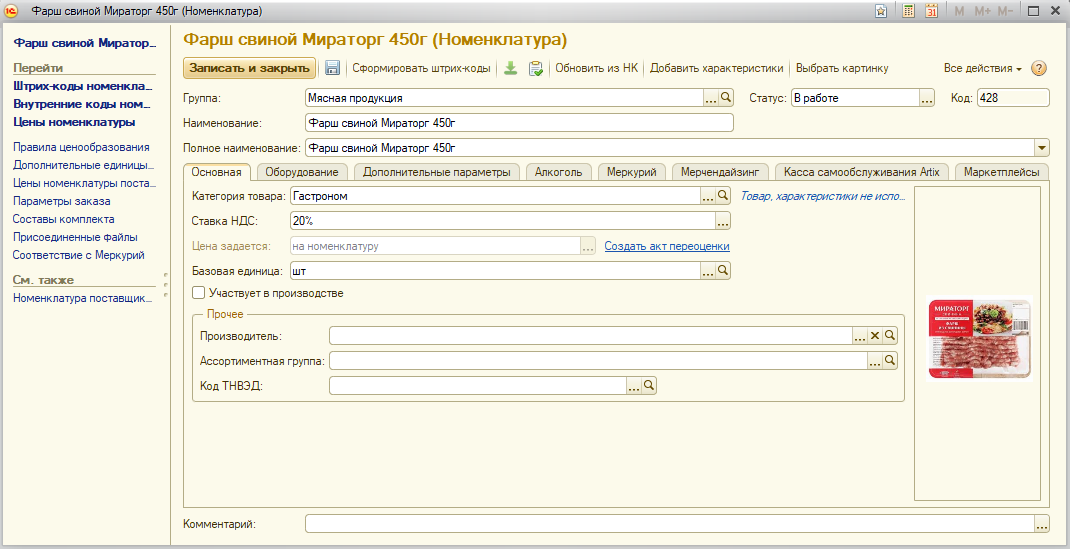1070x549 pixels.
Task: Click the Мираторг product image thumbnail
Action: click(x=980, y=339)
